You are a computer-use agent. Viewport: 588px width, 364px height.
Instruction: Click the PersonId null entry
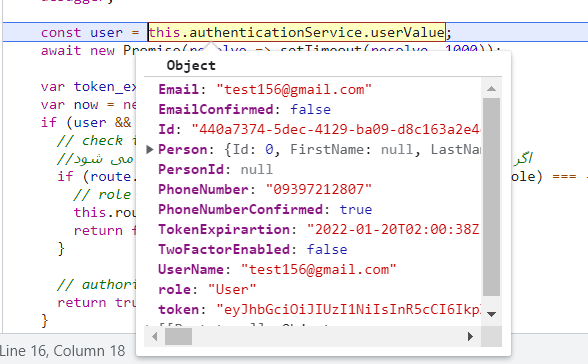pyautogui.click(x=216, y=169)
